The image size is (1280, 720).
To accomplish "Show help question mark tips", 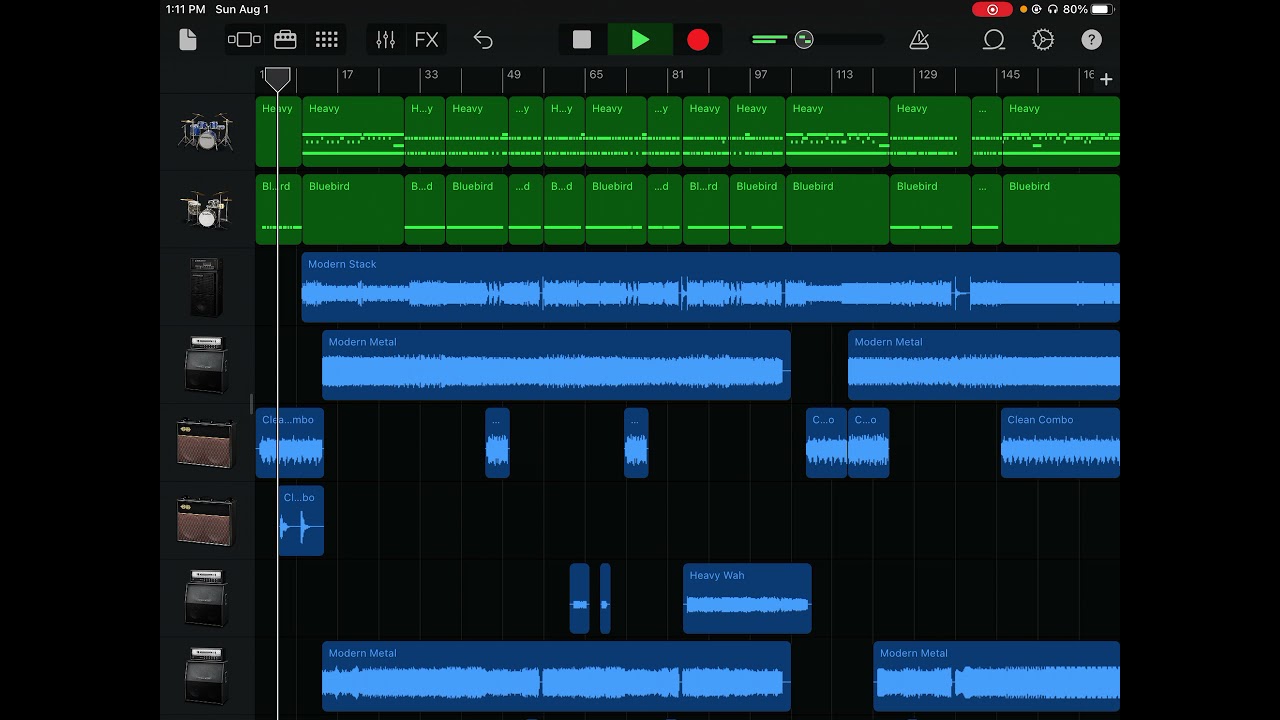I will pyautogui.click(x=1091, y=40).
